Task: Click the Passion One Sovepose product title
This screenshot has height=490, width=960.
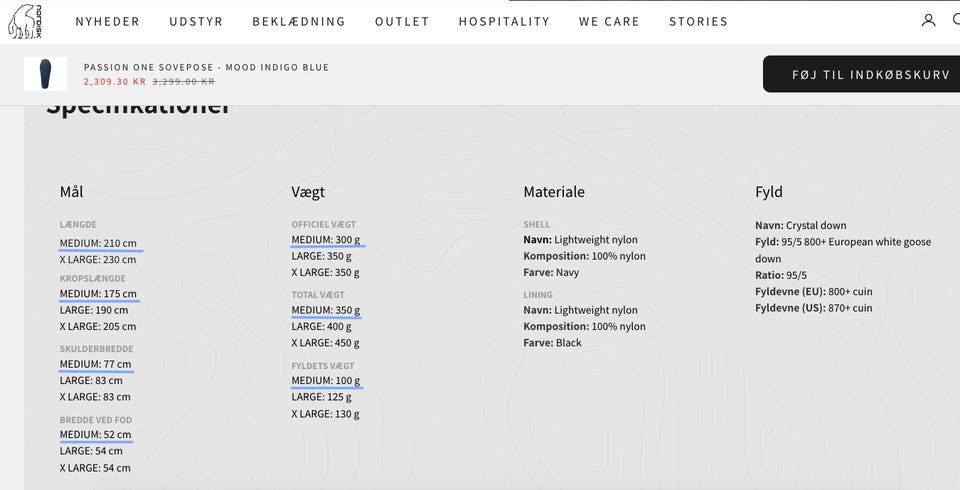Action: [206, 67]
